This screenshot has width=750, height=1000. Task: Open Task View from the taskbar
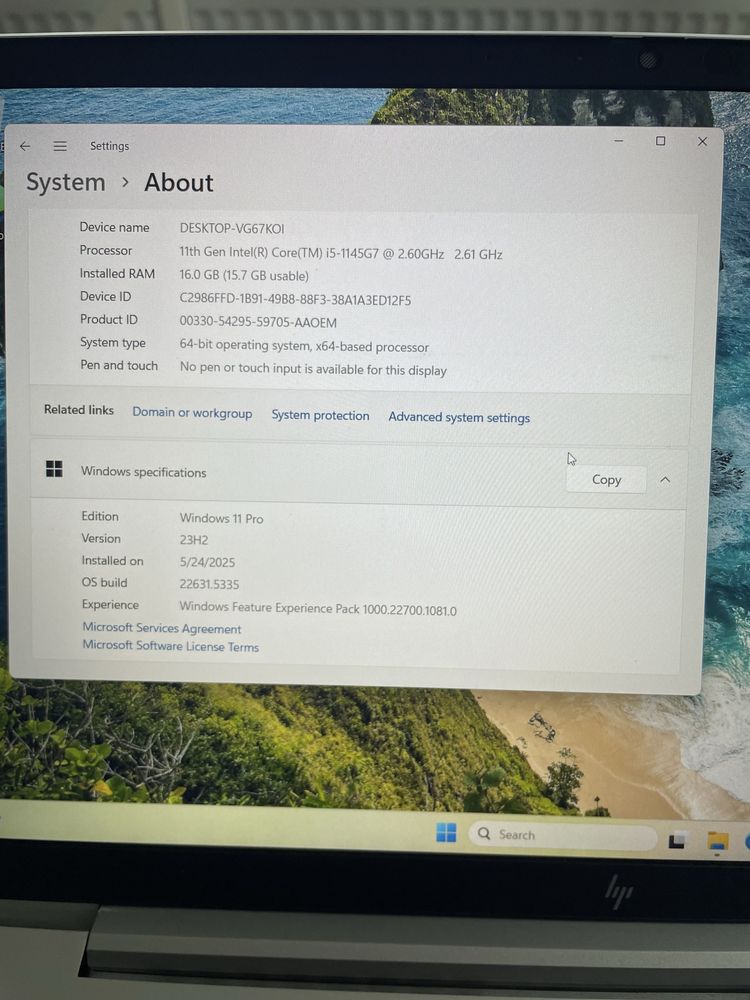(x=677, y=841)
